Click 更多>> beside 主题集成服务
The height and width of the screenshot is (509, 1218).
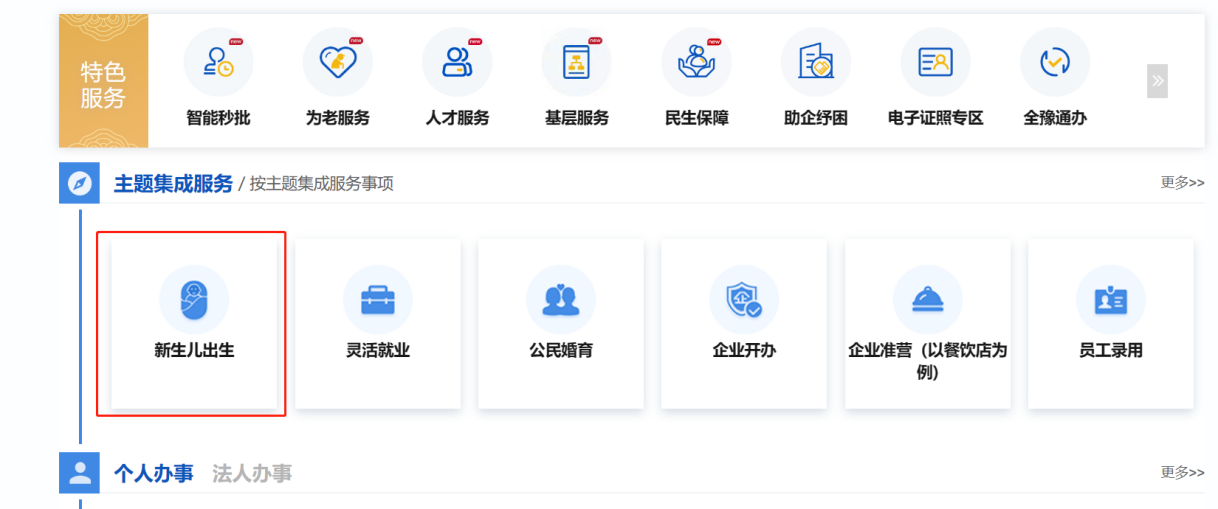[1182, 183]
